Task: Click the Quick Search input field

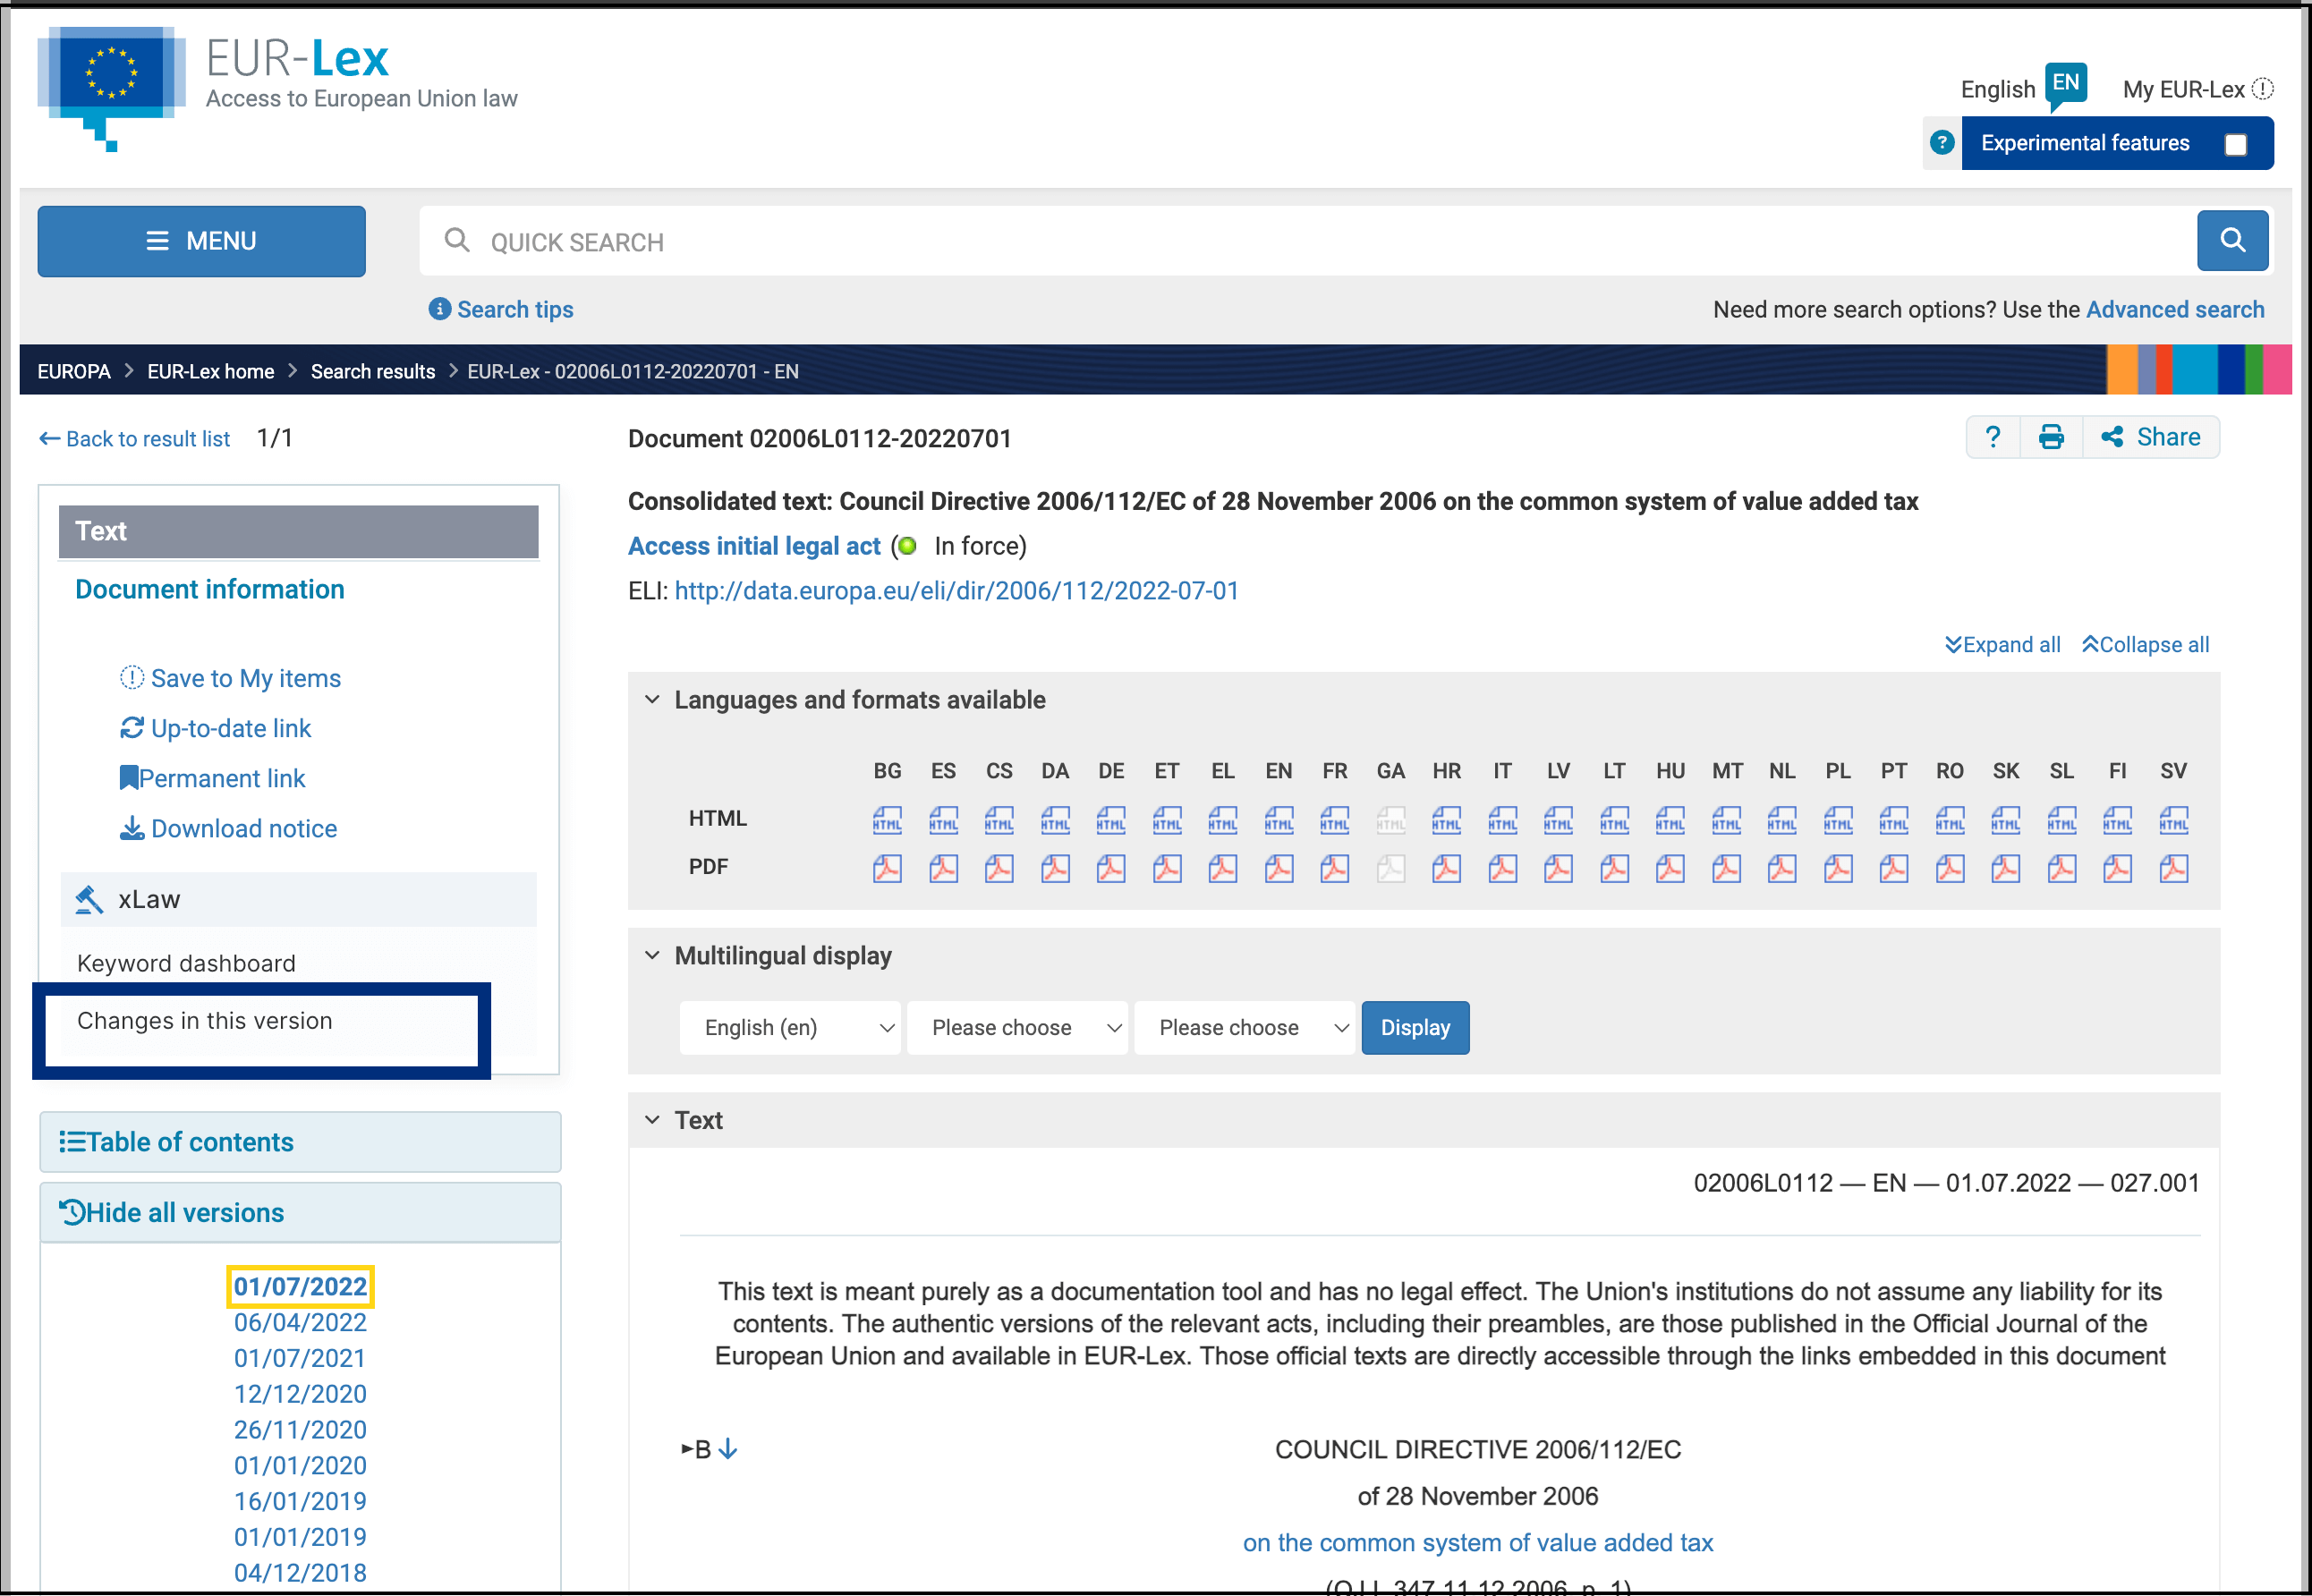Action: pyautogui.click(x=1300, y=242)
